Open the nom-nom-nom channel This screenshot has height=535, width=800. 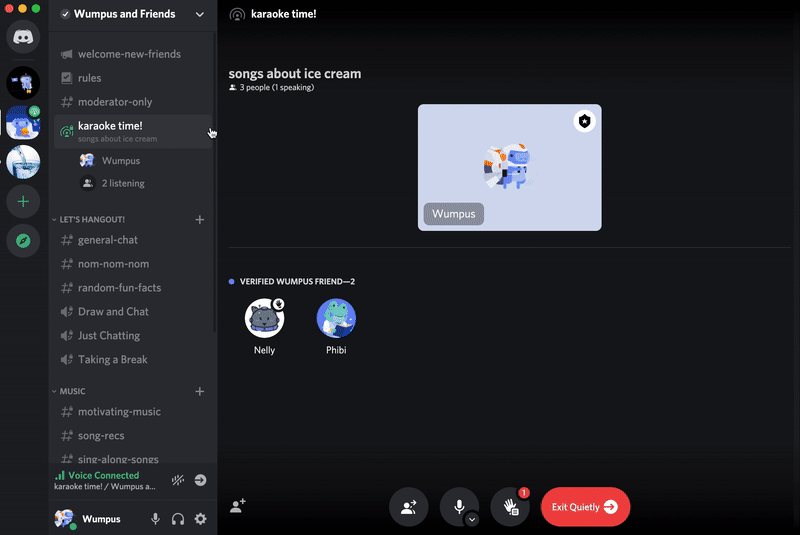tap(133, 264)
